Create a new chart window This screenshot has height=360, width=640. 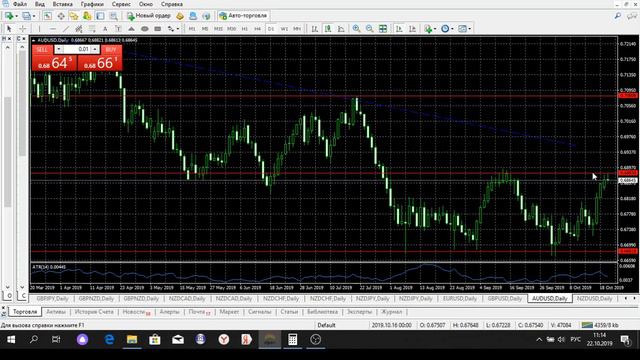pyautogui.click(x=9, y=16)
